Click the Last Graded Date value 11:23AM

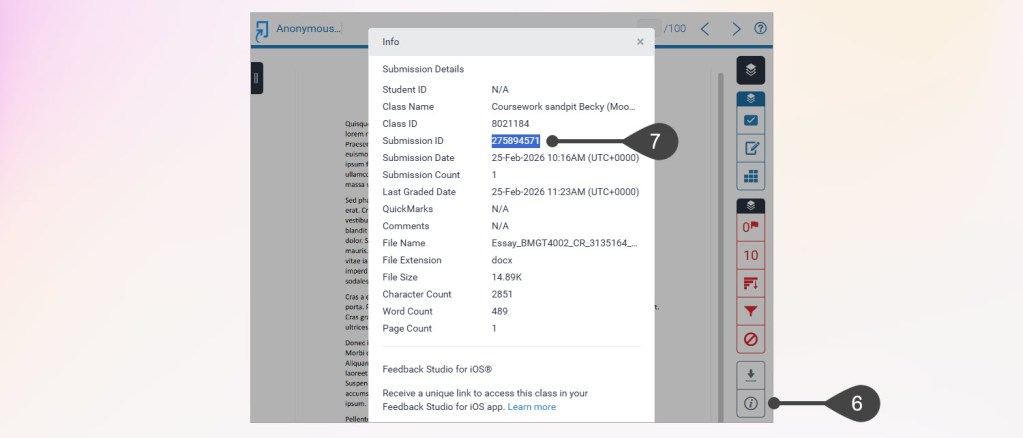(565, 192)
